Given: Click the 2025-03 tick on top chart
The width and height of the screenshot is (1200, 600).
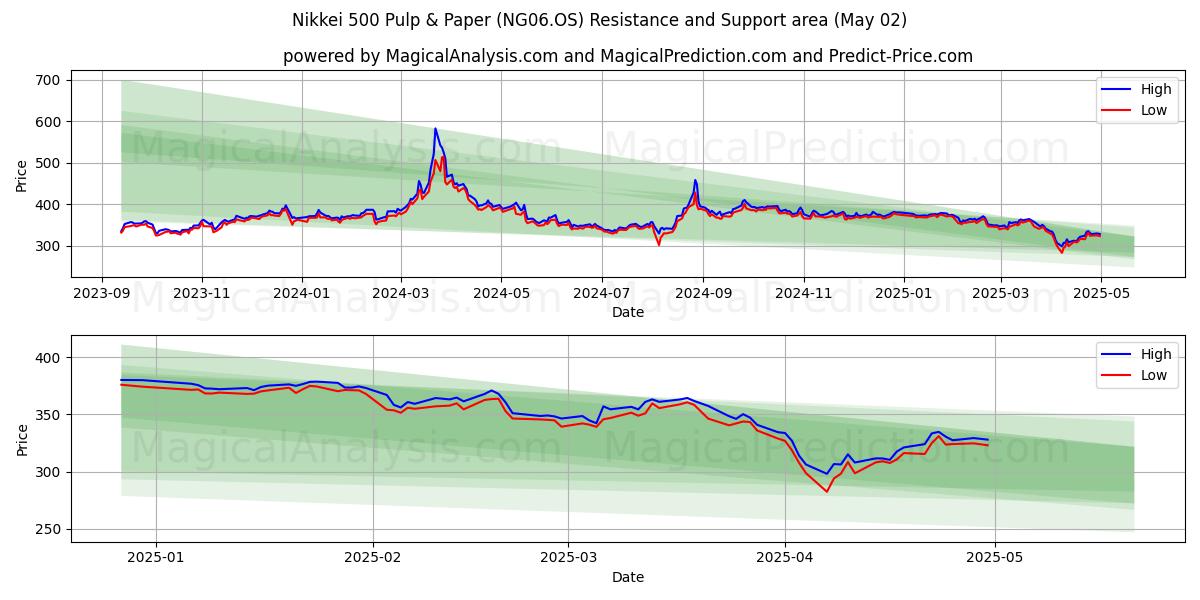Looking at the screenshot, I should tap(1000, 293).
